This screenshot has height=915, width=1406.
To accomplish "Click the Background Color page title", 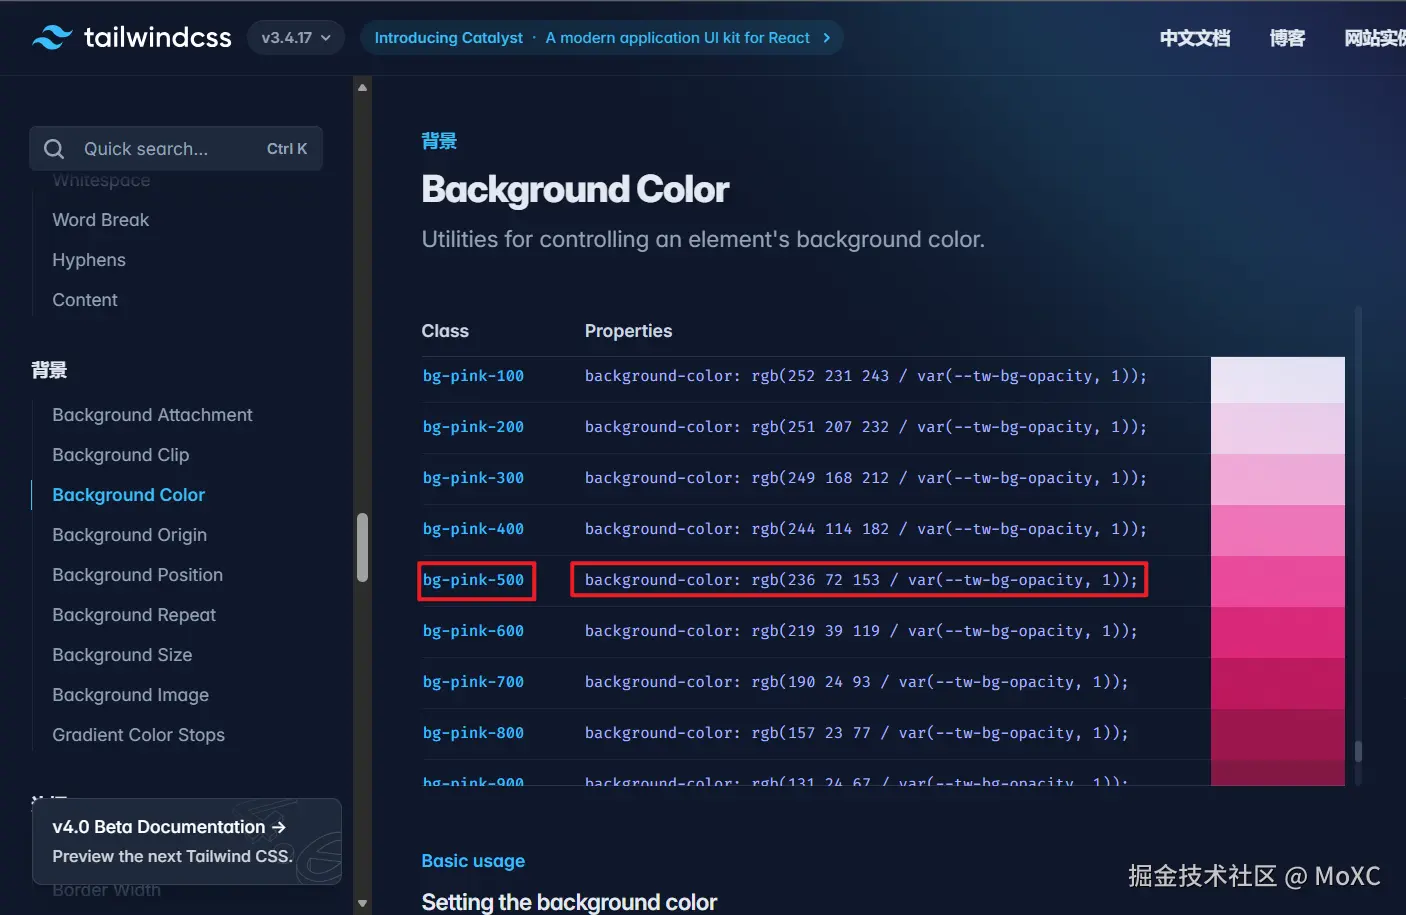I will (x=575, y=189).
